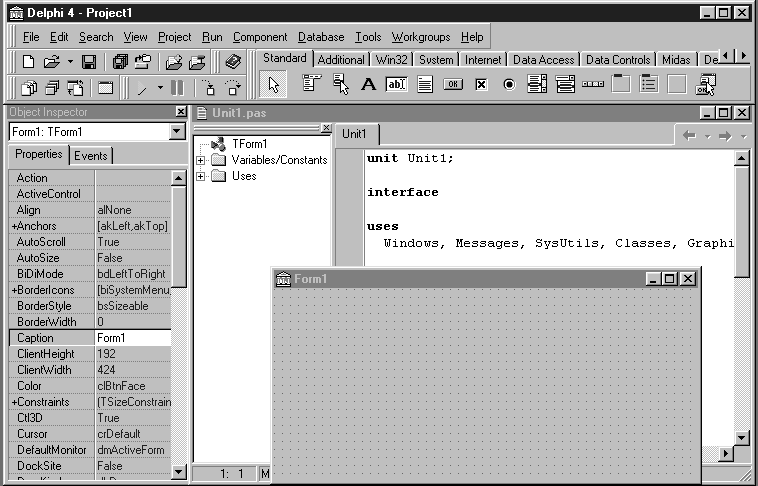This screenshot has height=486, width=758.
Task: Expand the Variables/Constants tree node
Action: pos(200,160)
